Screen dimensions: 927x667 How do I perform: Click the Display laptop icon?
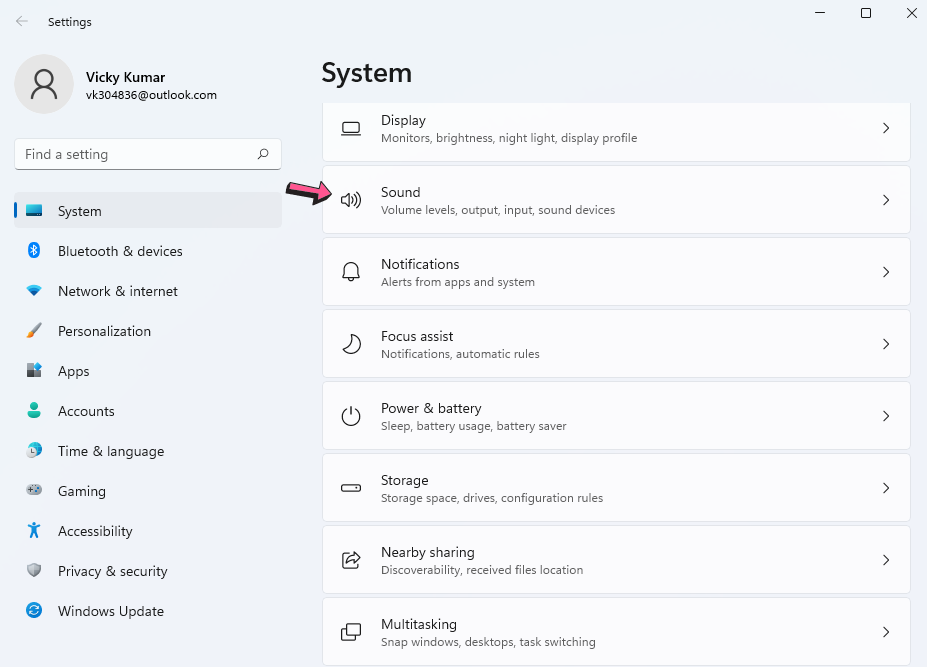pos(351,128)
